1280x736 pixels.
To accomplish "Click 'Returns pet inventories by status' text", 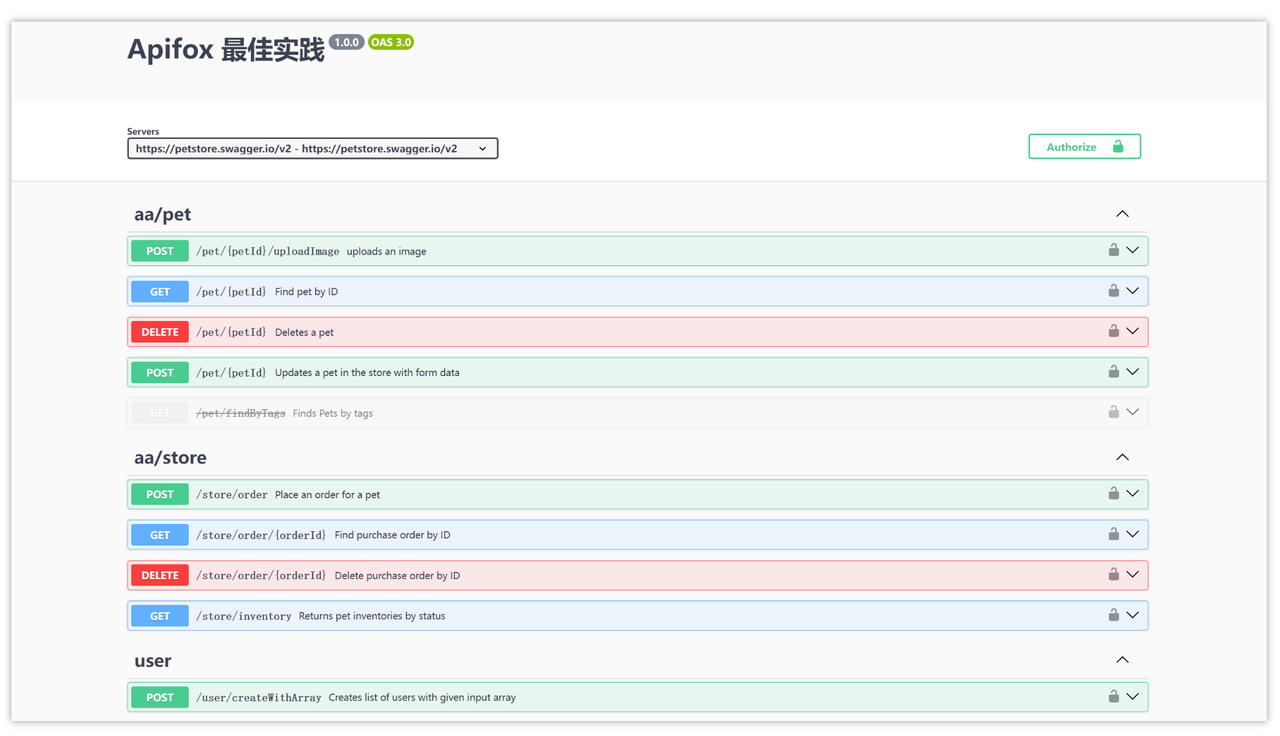I will (372, 616).
